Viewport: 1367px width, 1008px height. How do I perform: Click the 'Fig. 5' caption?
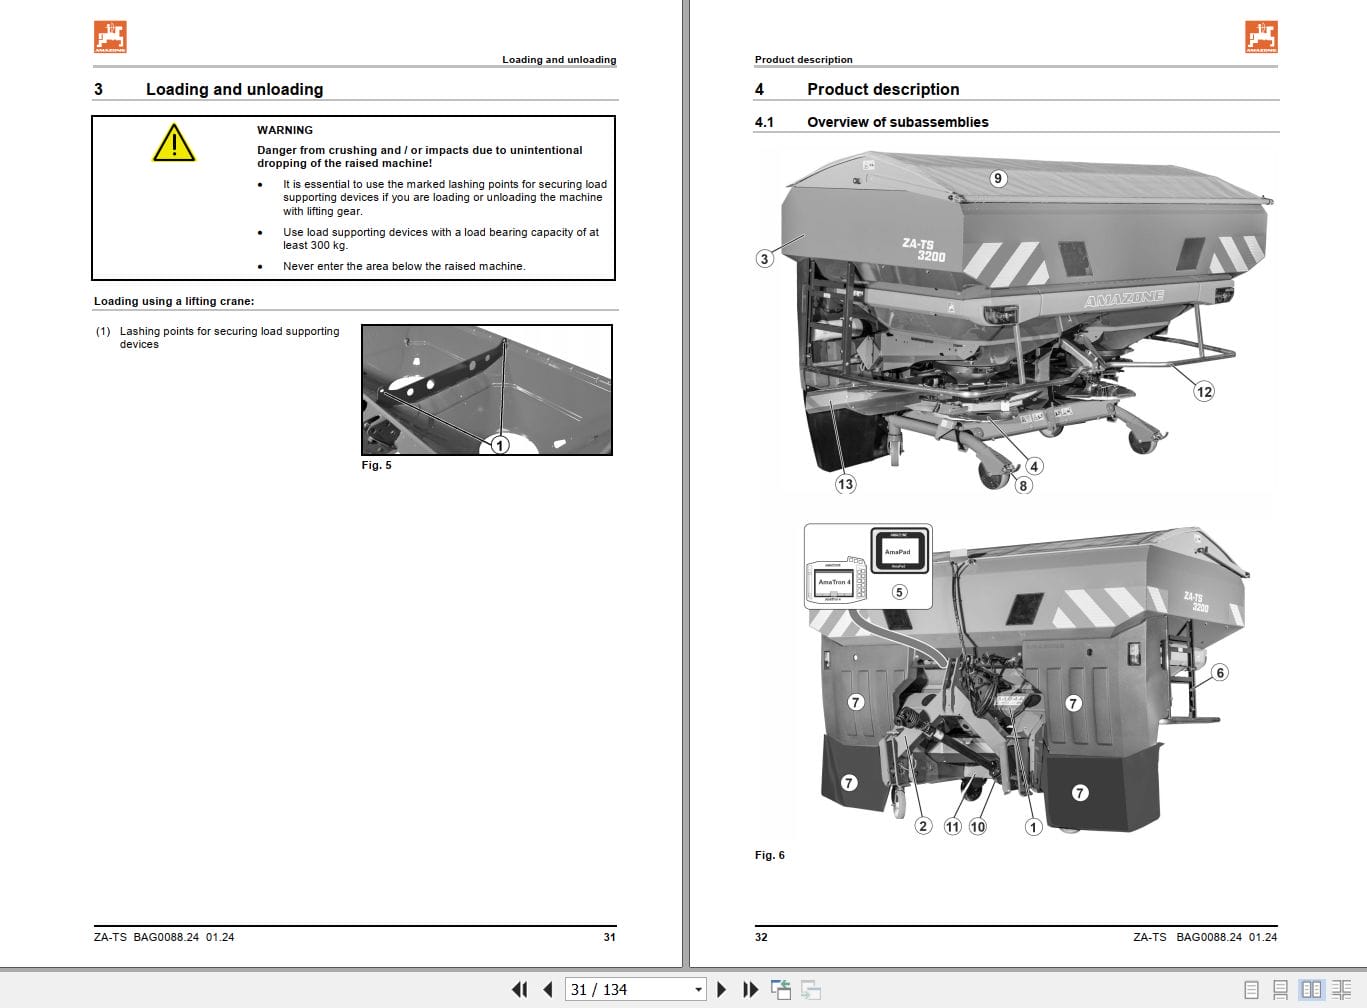point(377,465)
